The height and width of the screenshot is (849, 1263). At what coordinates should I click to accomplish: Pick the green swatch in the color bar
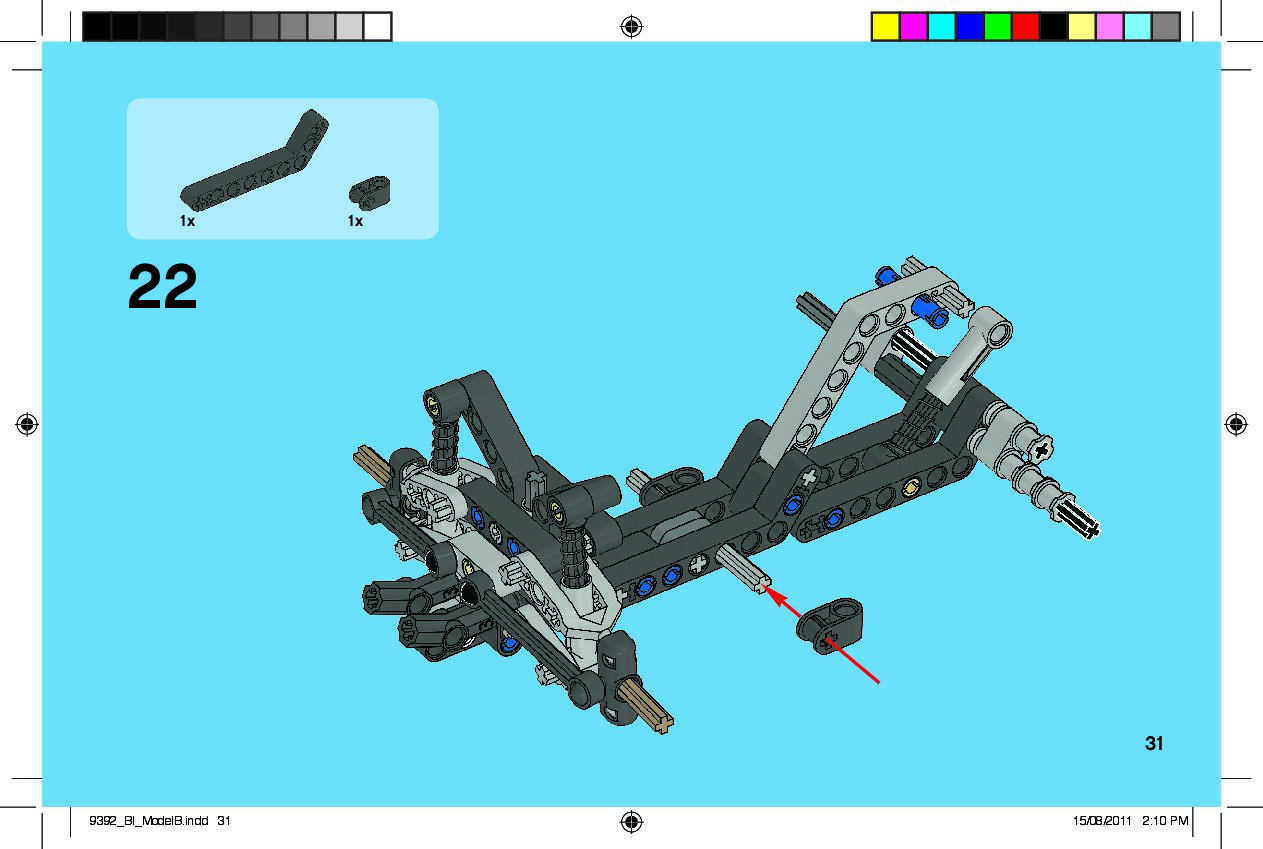(x=997, y=27)
